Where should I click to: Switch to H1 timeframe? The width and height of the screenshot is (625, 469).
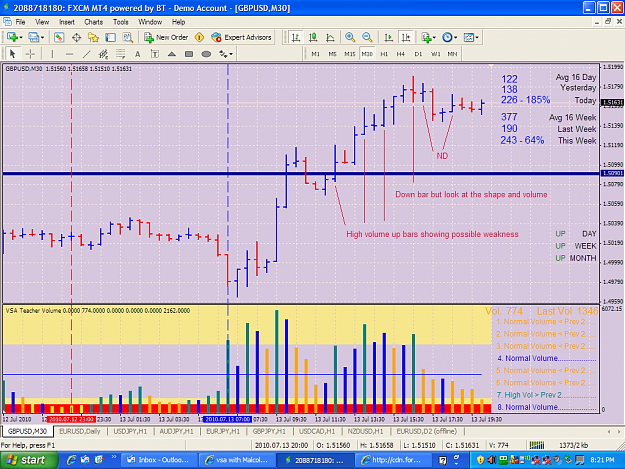[384, 54]
